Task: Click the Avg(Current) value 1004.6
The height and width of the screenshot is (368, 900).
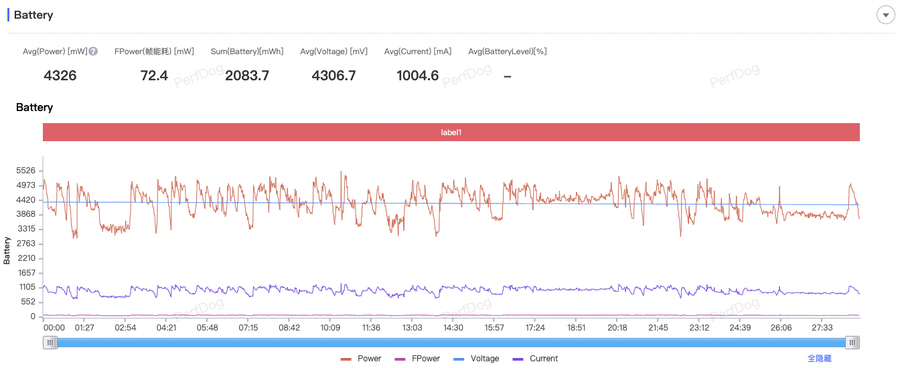Action: (x=418, y=75)
